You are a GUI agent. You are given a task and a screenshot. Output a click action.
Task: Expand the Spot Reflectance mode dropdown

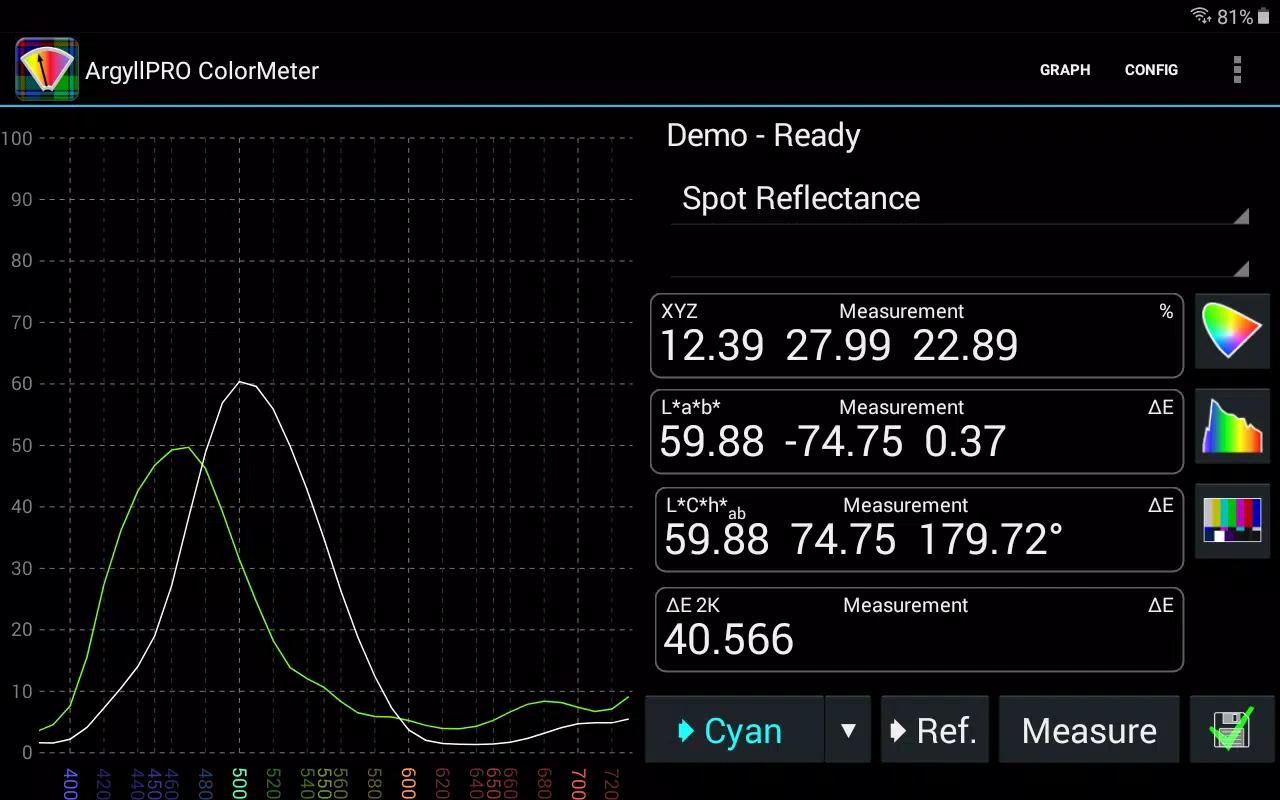(960, 199)
